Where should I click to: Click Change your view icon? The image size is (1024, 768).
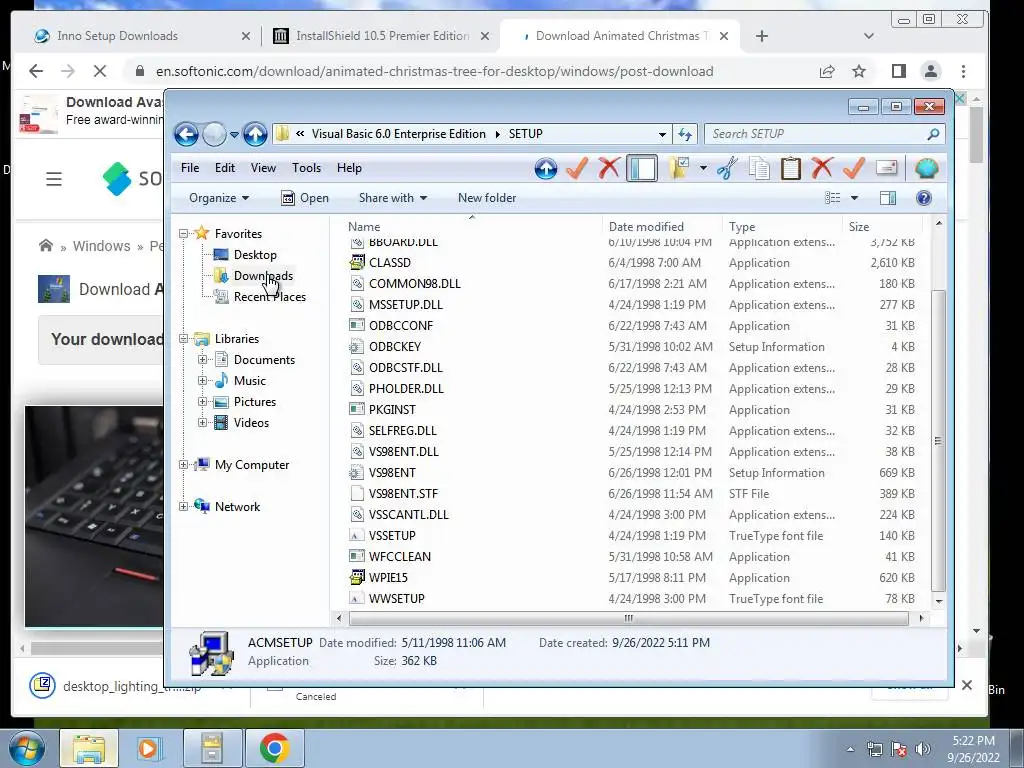[x=833, y=198]
